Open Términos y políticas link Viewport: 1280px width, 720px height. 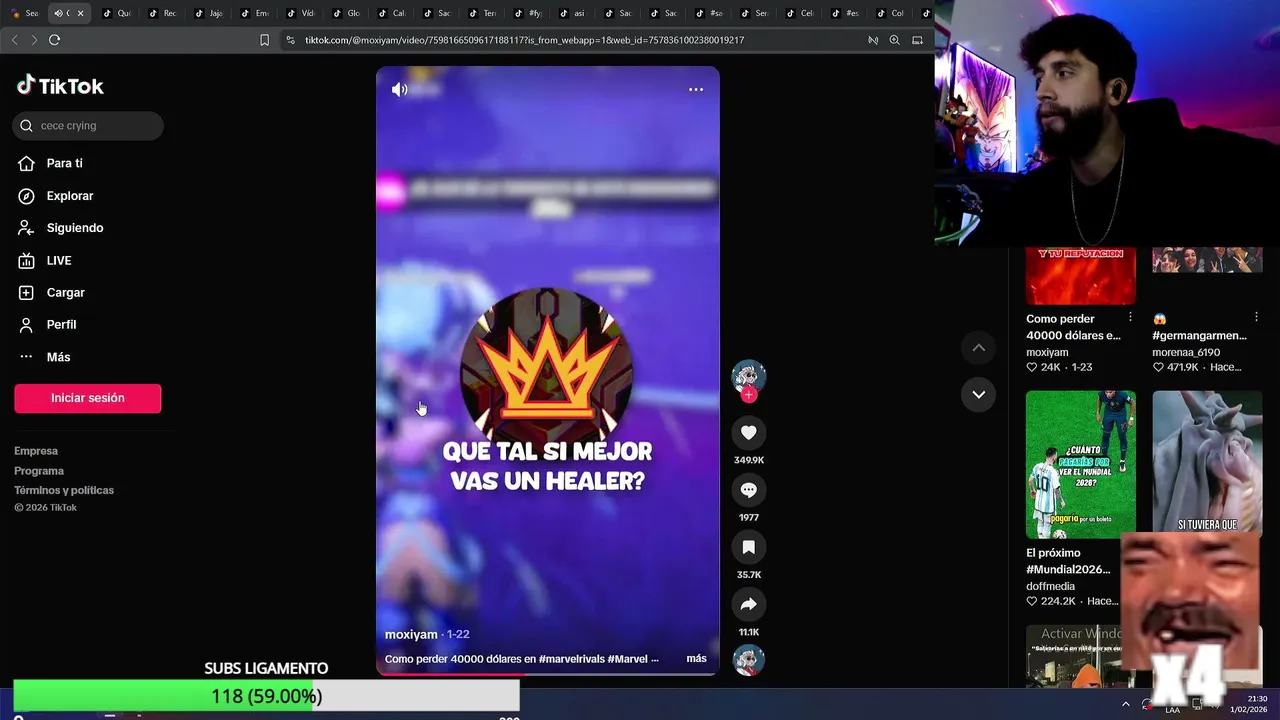click(64, 490)
